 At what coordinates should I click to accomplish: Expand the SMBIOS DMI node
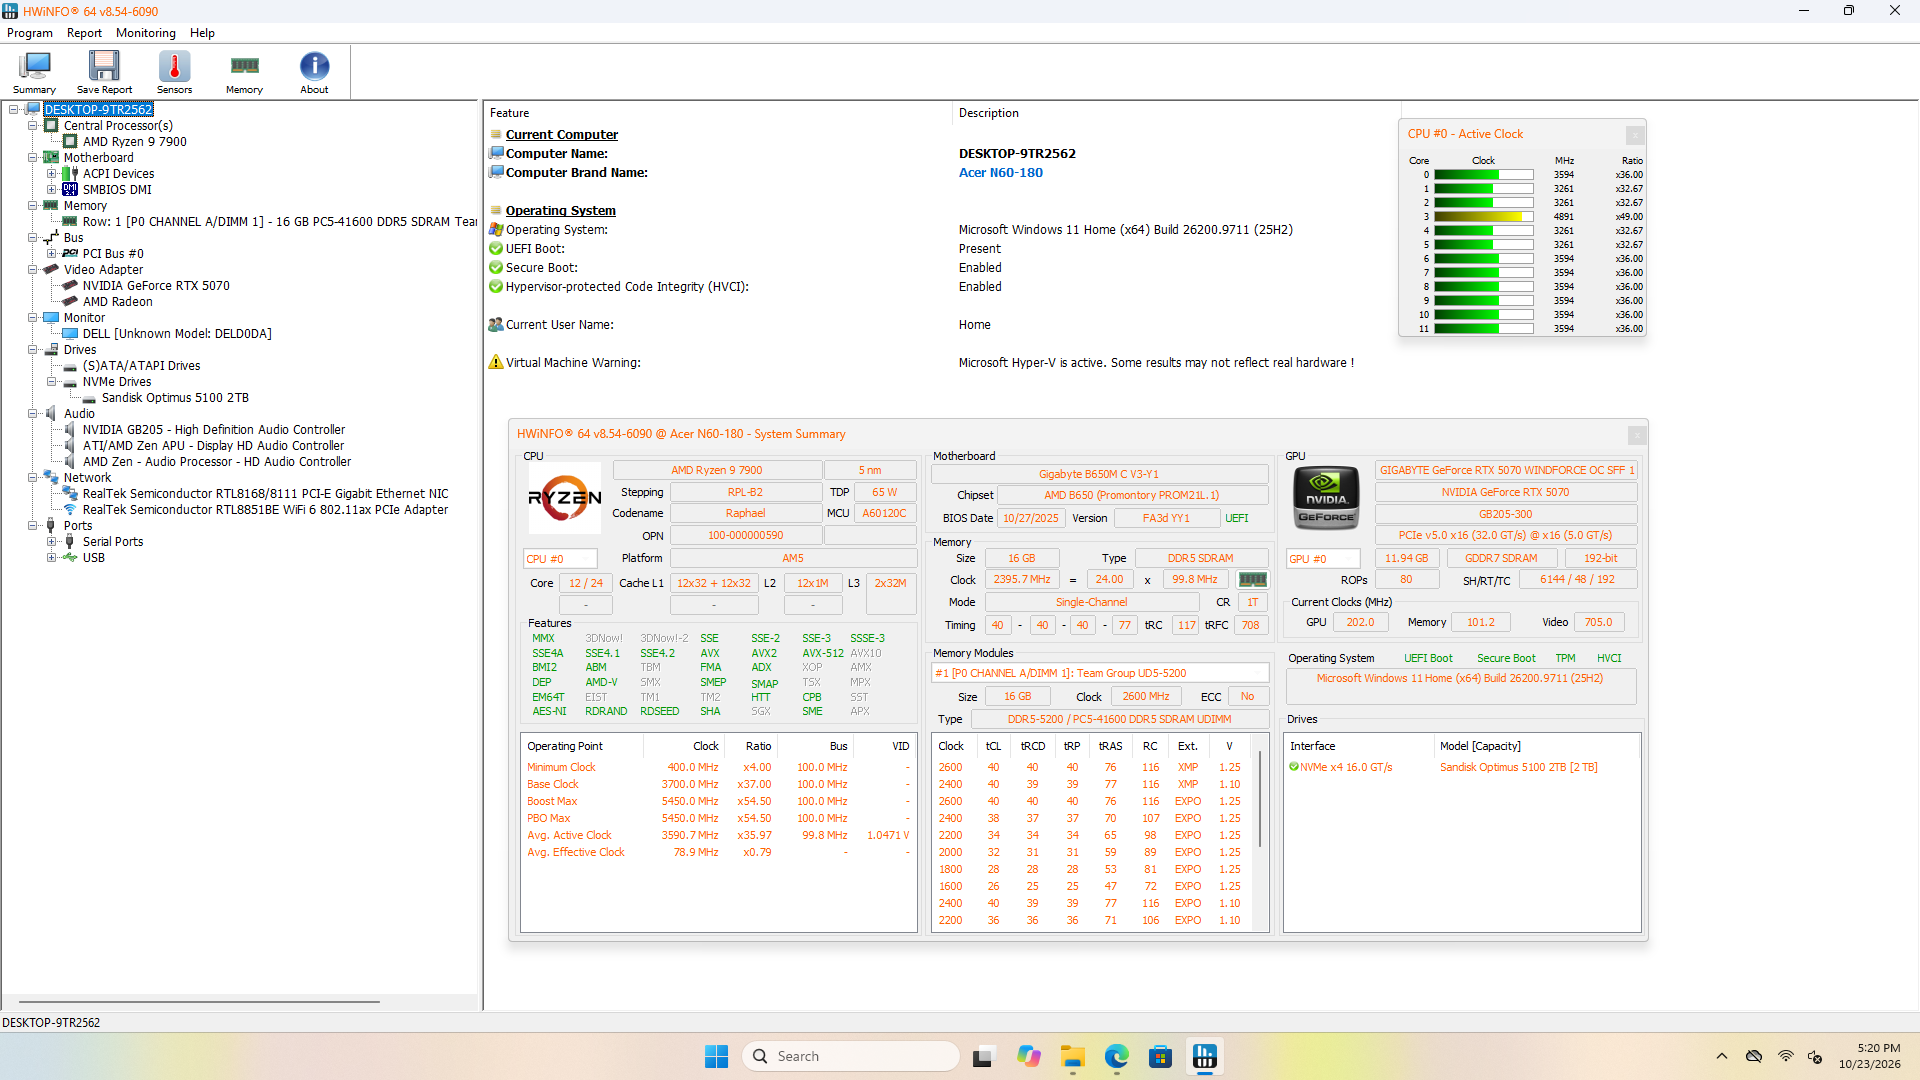[52, 190]
